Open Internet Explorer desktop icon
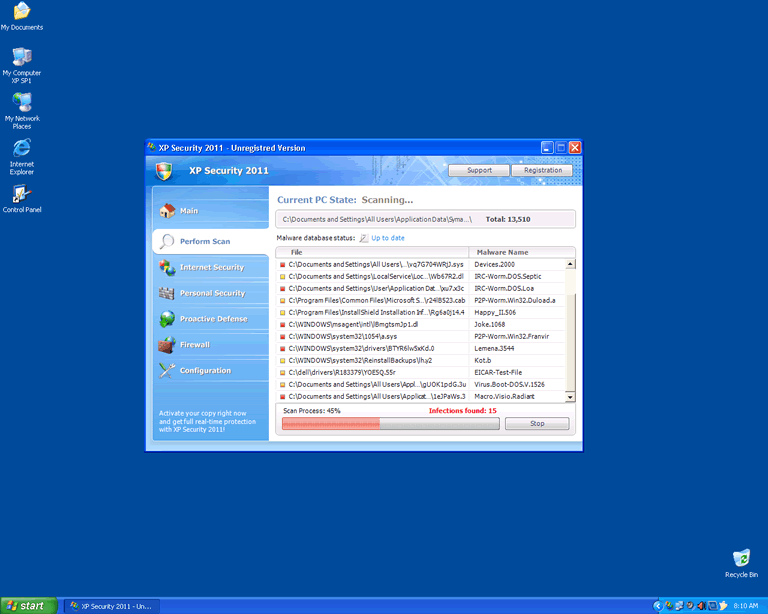This screenshot has height=614, width=768. coord(22,149)
